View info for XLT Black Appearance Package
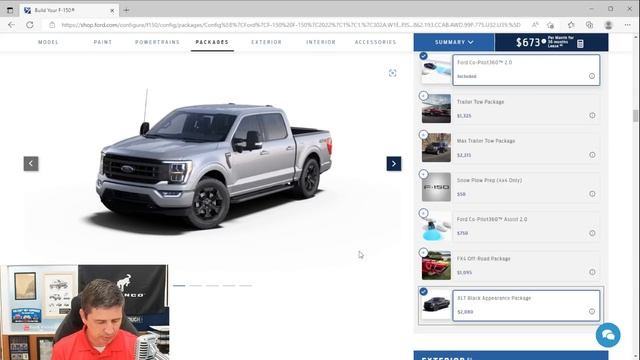This screenshot has height=360, width=640. [592, 311]
